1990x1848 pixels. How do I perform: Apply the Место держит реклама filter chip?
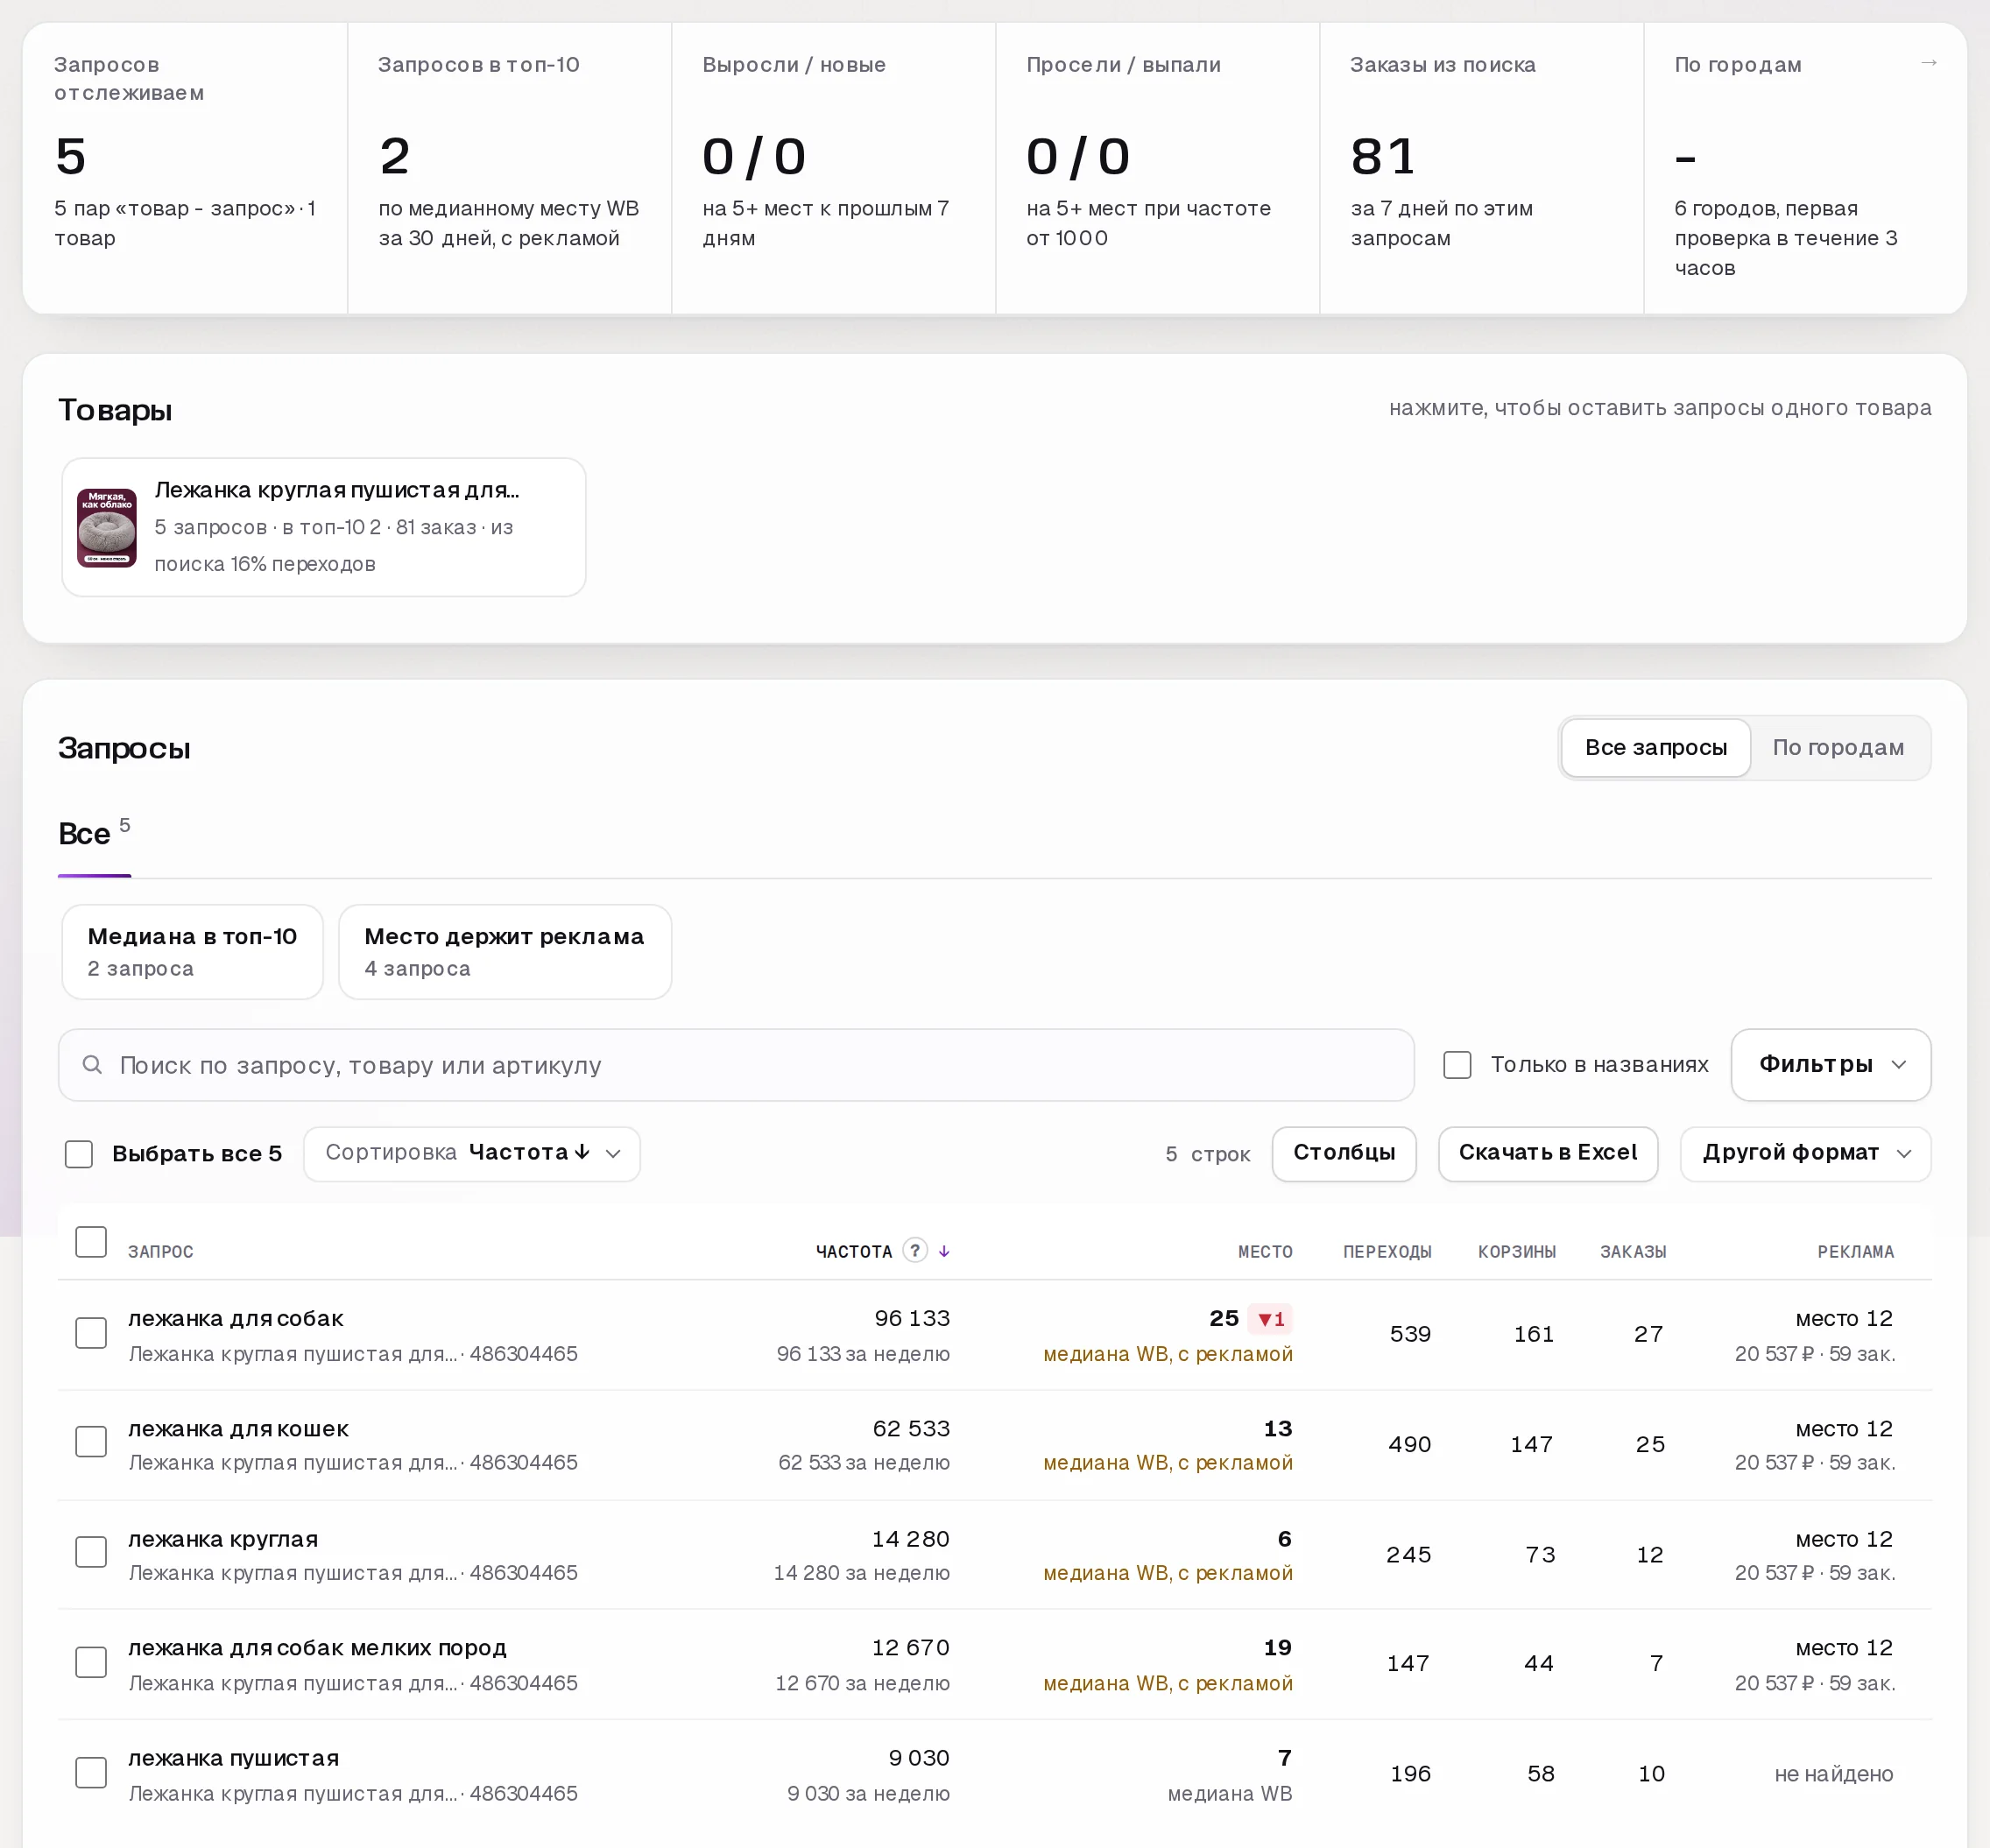click(504, 951)
